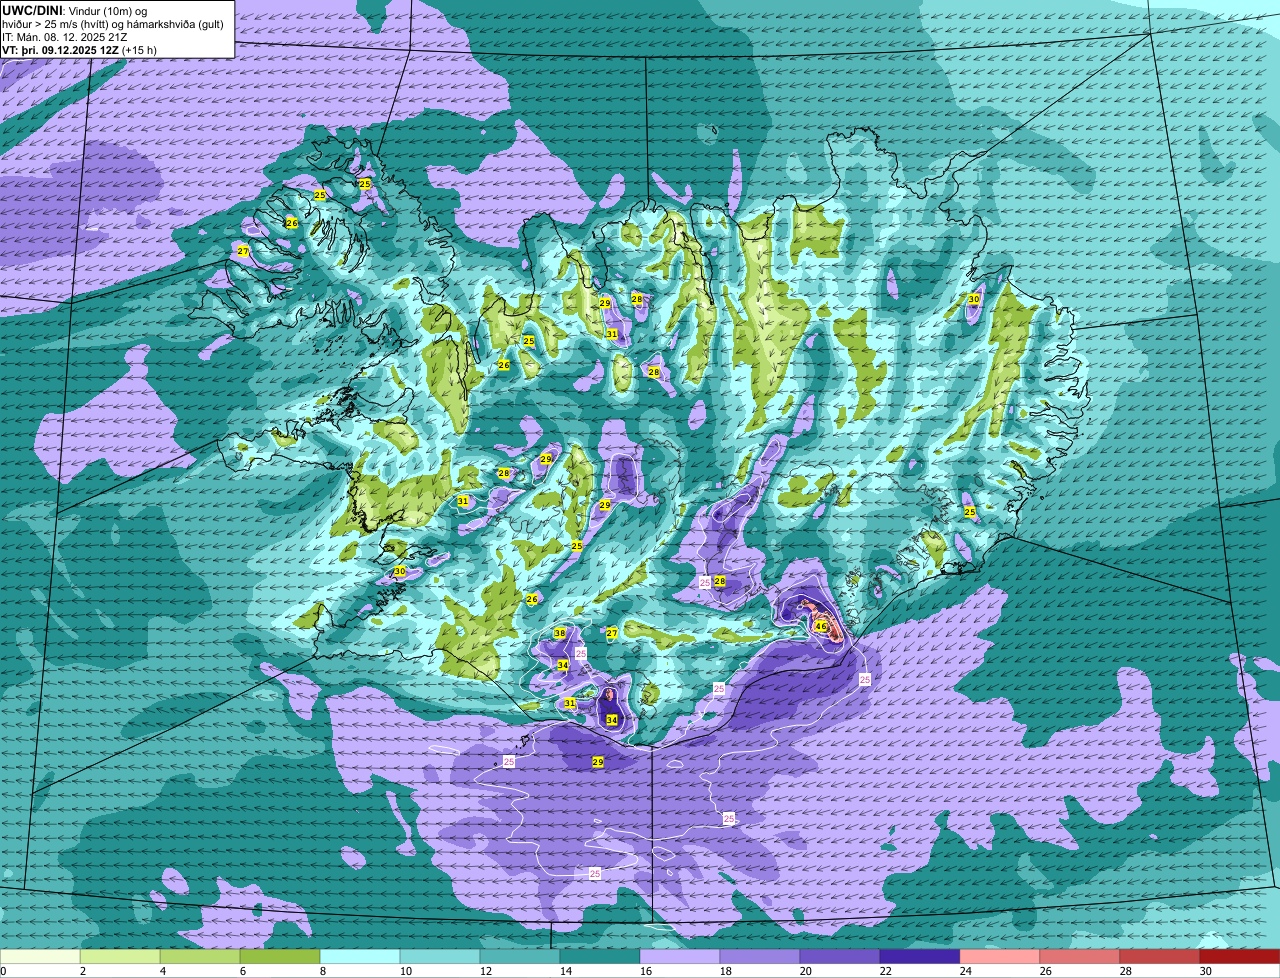Pick the 20–22 m/s violet swatch

(840, 957)
